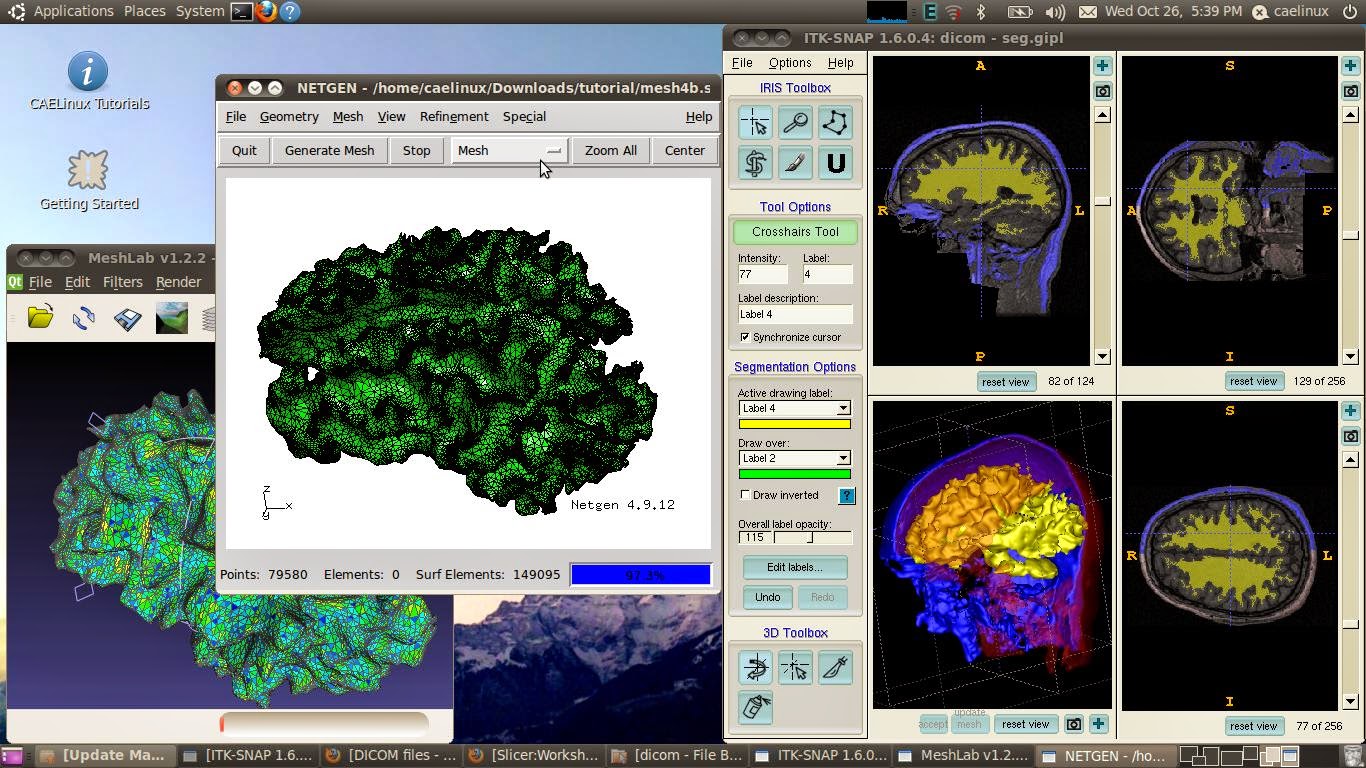
Task: Expand the bottom-right axial view with plus icon
Action: click(x=1350, y=411)
